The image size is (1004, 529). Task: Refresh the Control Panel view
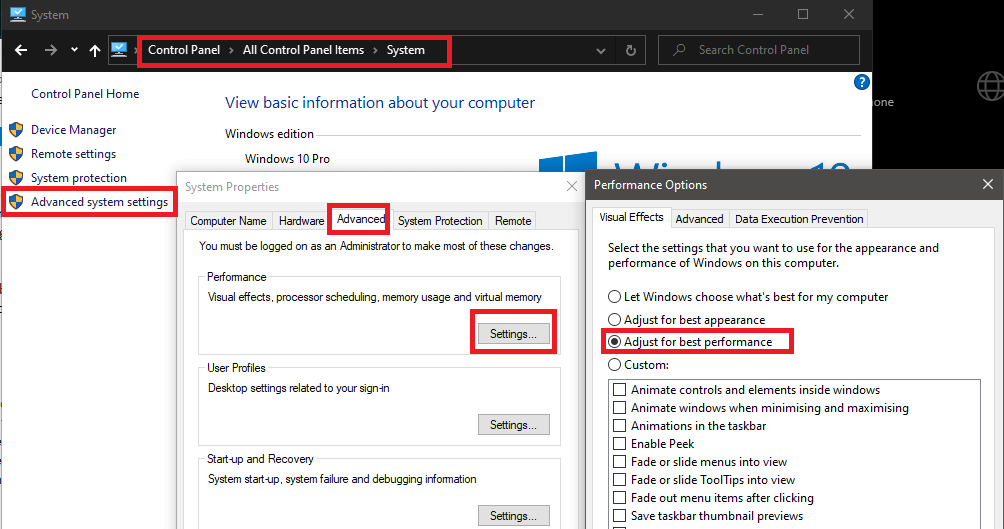(631, 50)
